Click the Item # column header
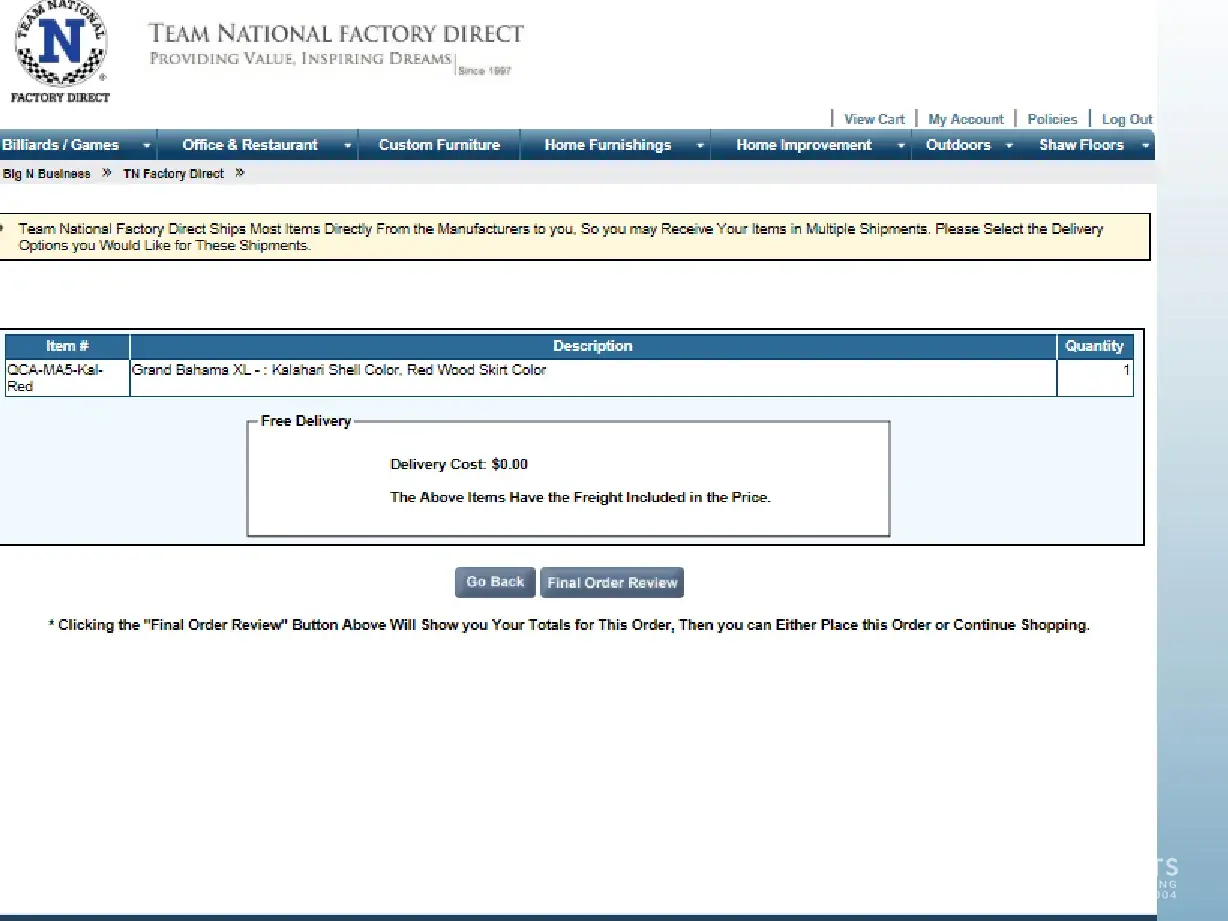The image size is (1228, 921). (x=67, y=346)
